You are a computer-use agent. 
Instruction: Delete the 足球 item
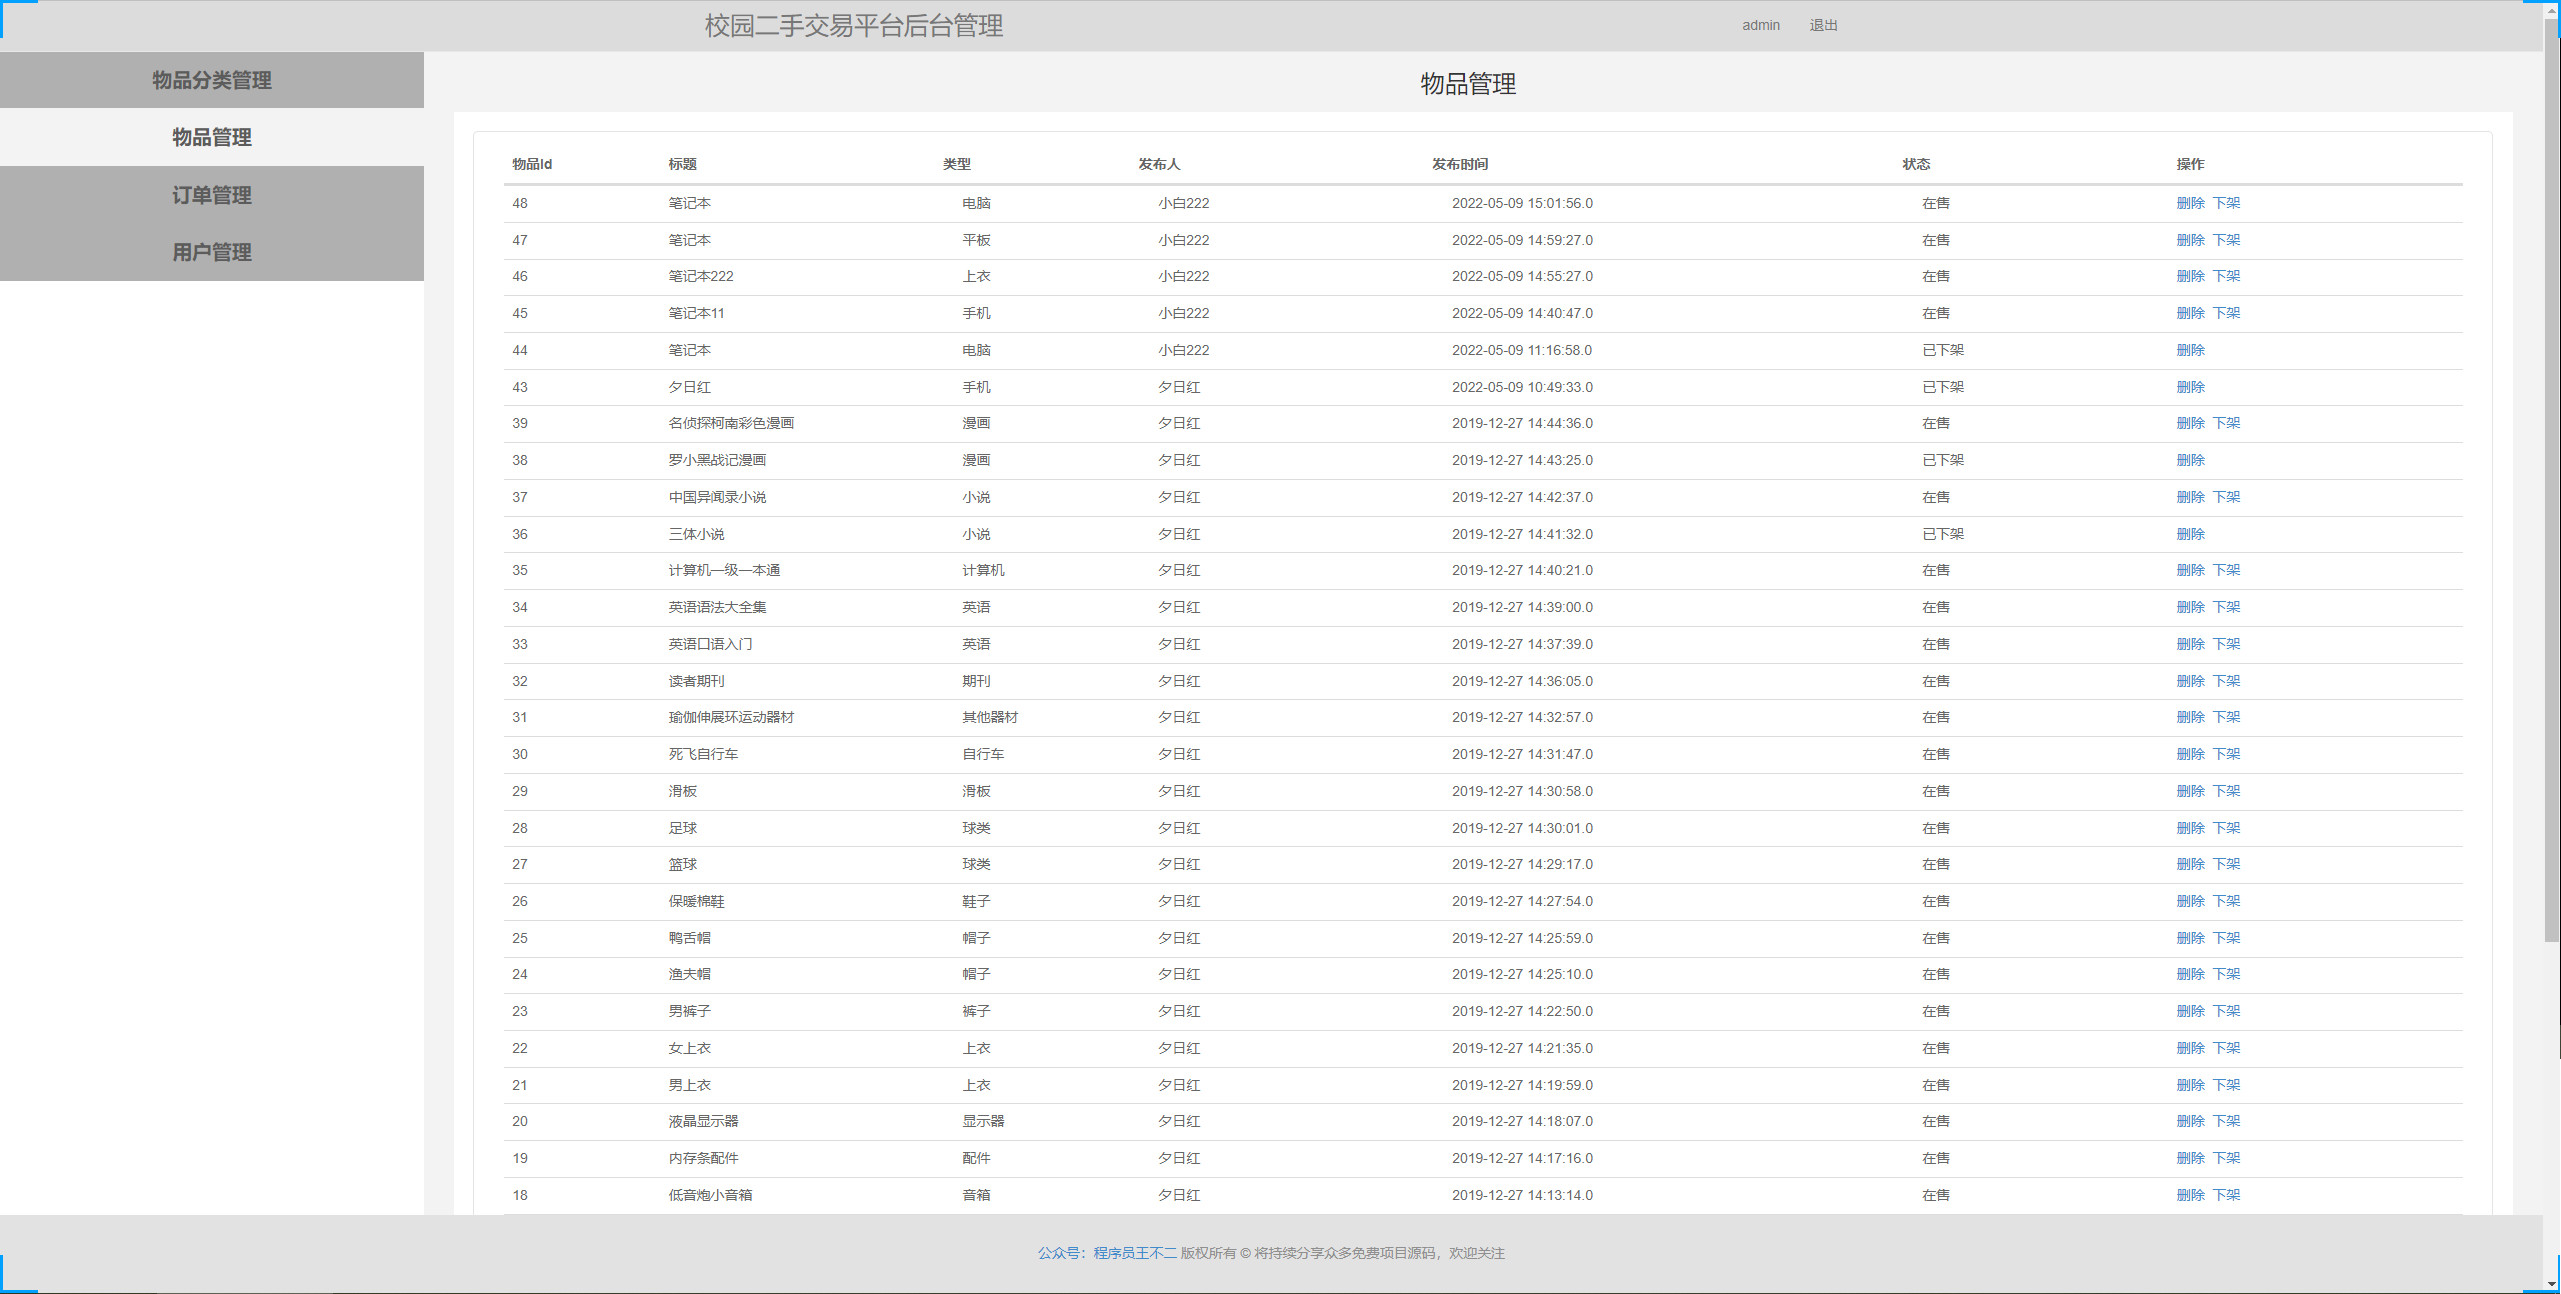[x=2191, y=828]
